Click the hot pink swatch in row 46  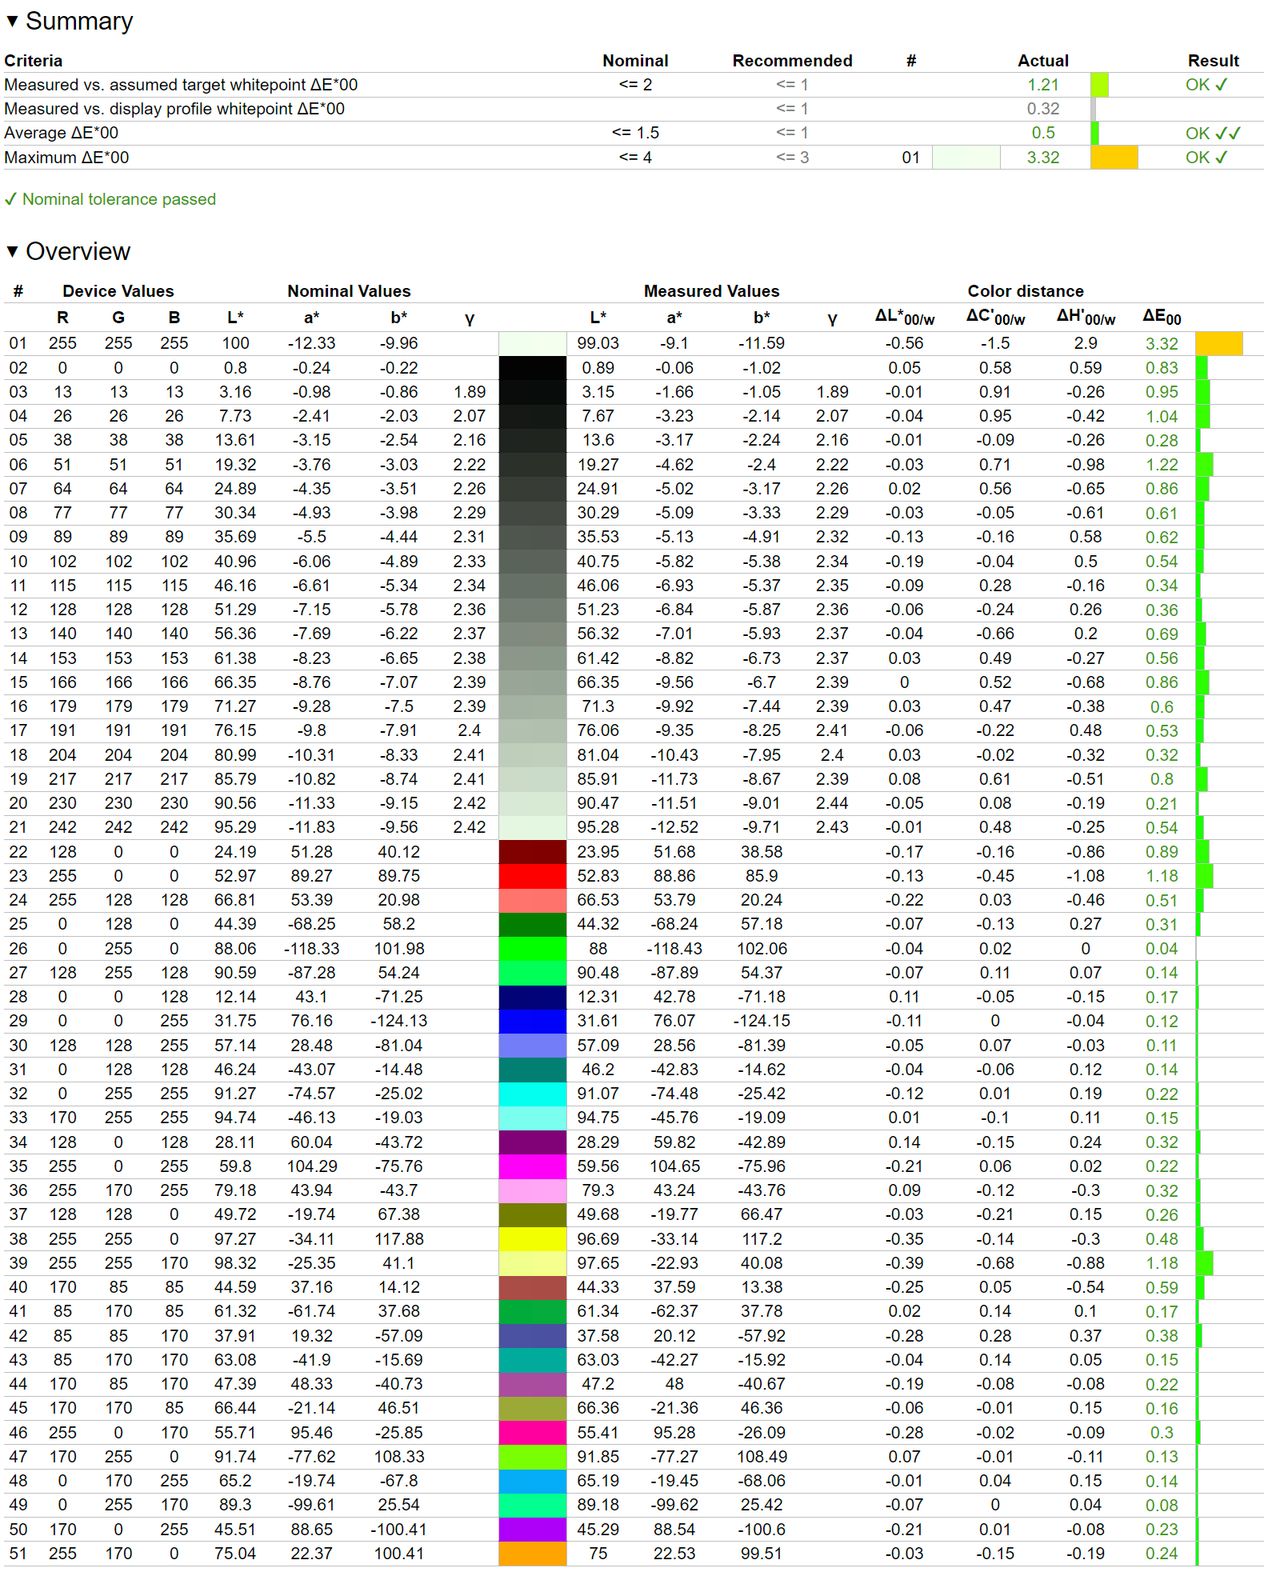532,1433
